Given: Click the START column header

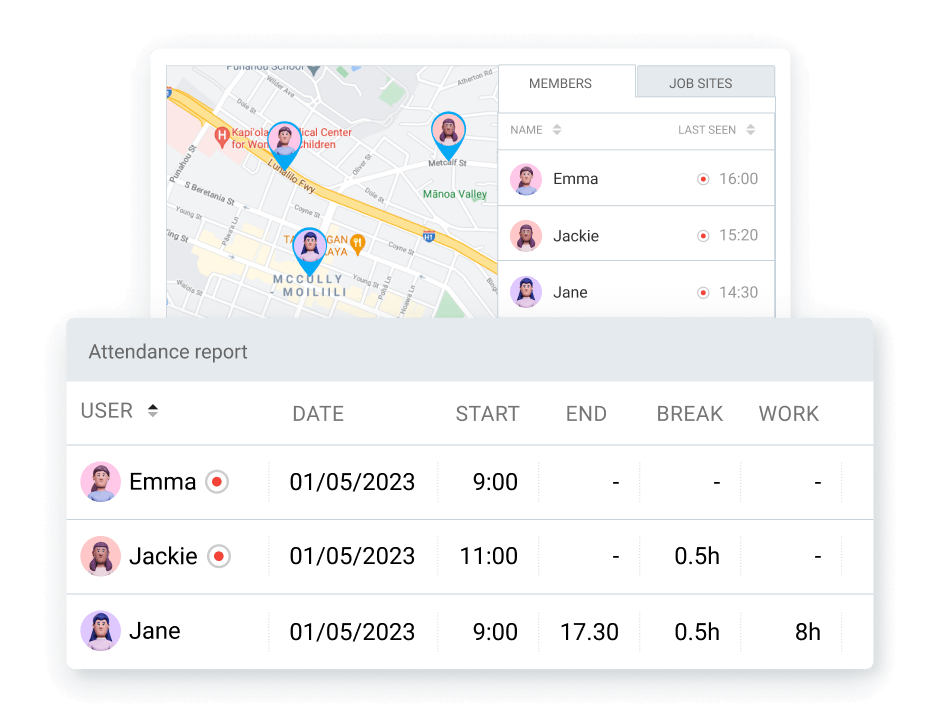Looking at the screenshot, I should (487, 414).
